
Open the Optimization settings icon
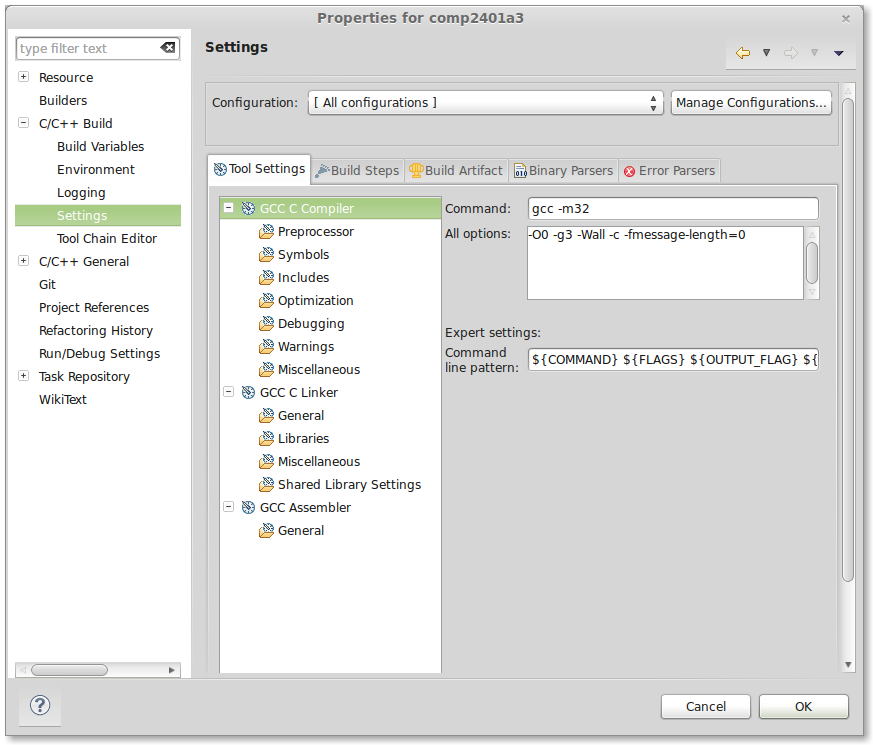coord(266,301)
